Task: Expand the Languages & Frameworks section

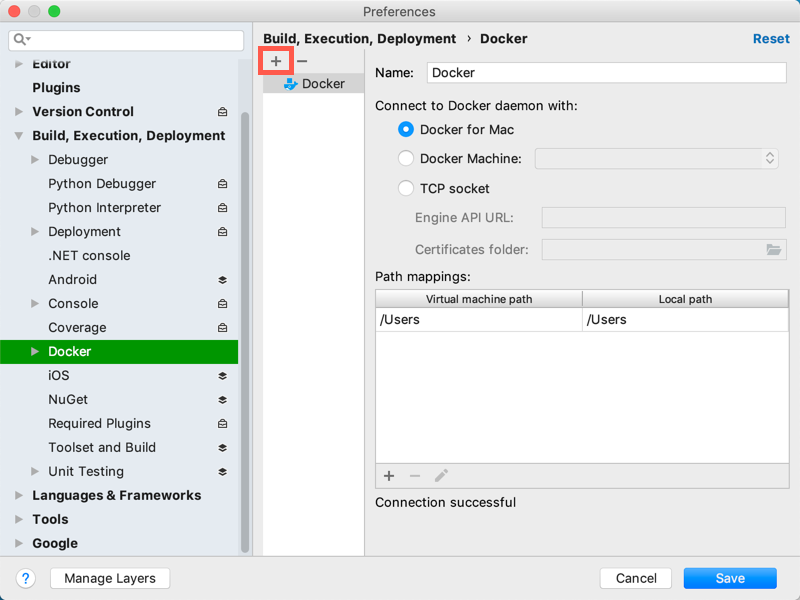Action: (17, 495)
